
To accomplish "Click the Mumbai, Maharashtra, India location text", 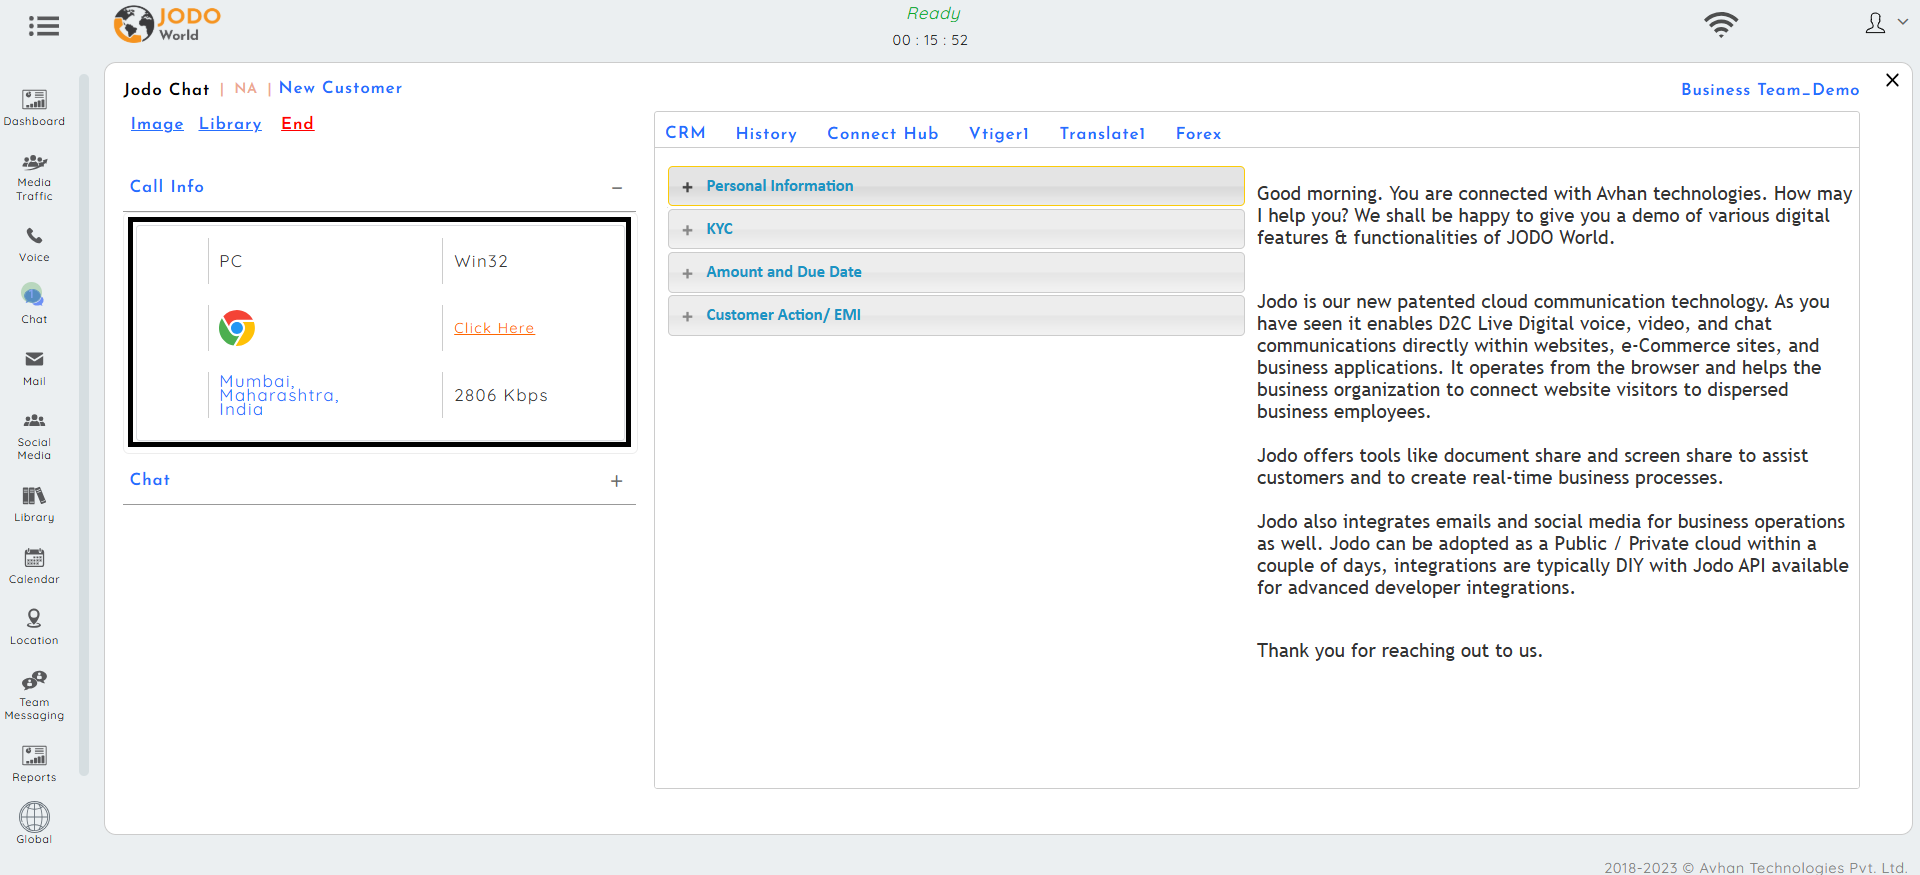I will click(279, 395).
